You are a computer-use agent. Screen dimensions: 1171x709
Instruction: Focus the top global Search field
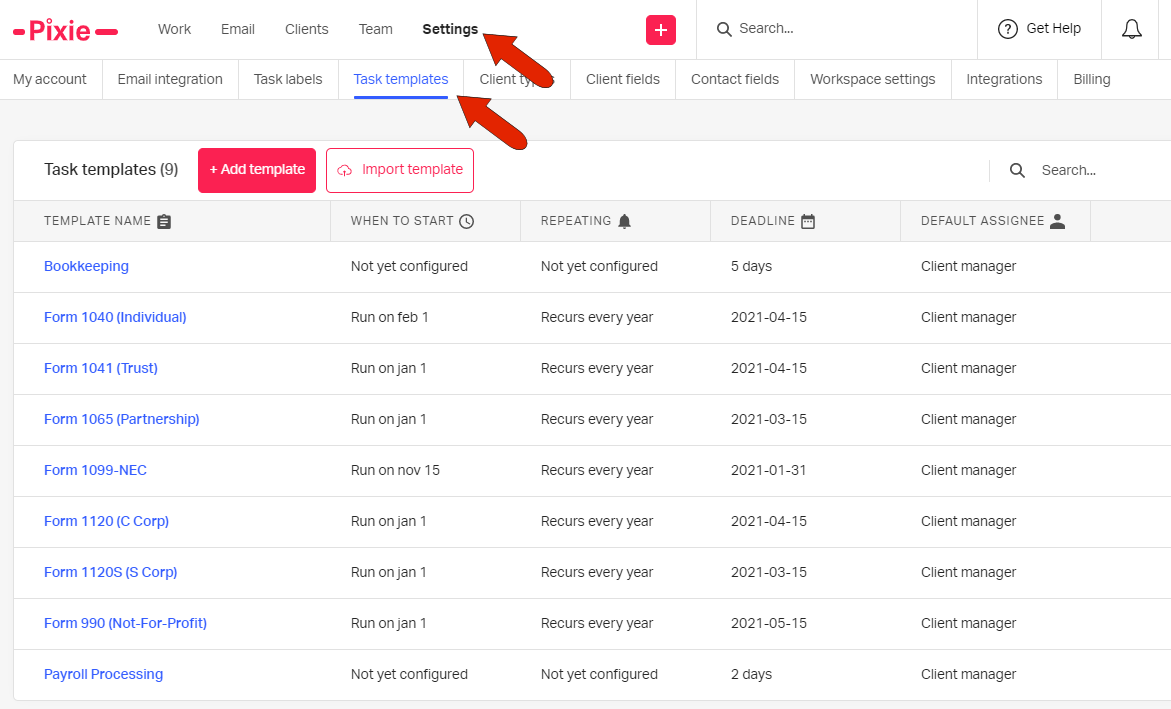tap(836, 29)
